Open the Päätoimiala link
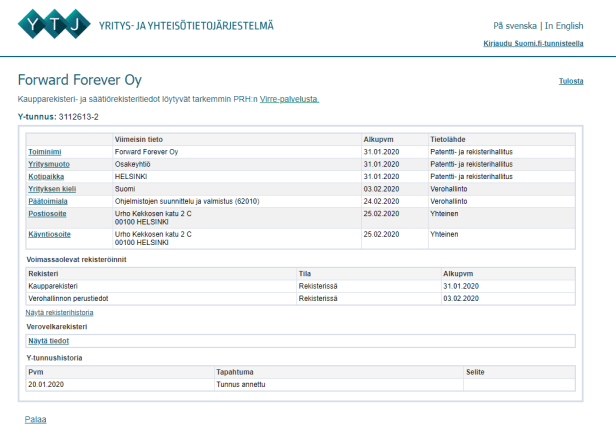Viewport: 616px width, 447px height. (x=48, y=201)
